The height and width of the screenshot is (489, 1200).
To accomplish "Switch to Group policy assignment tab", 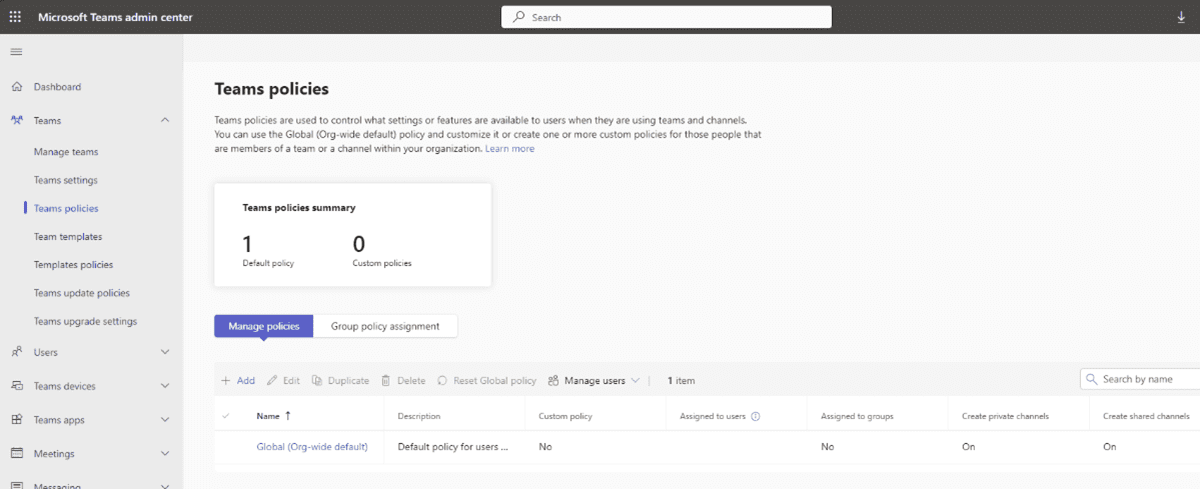I will (x=385, y=326).
